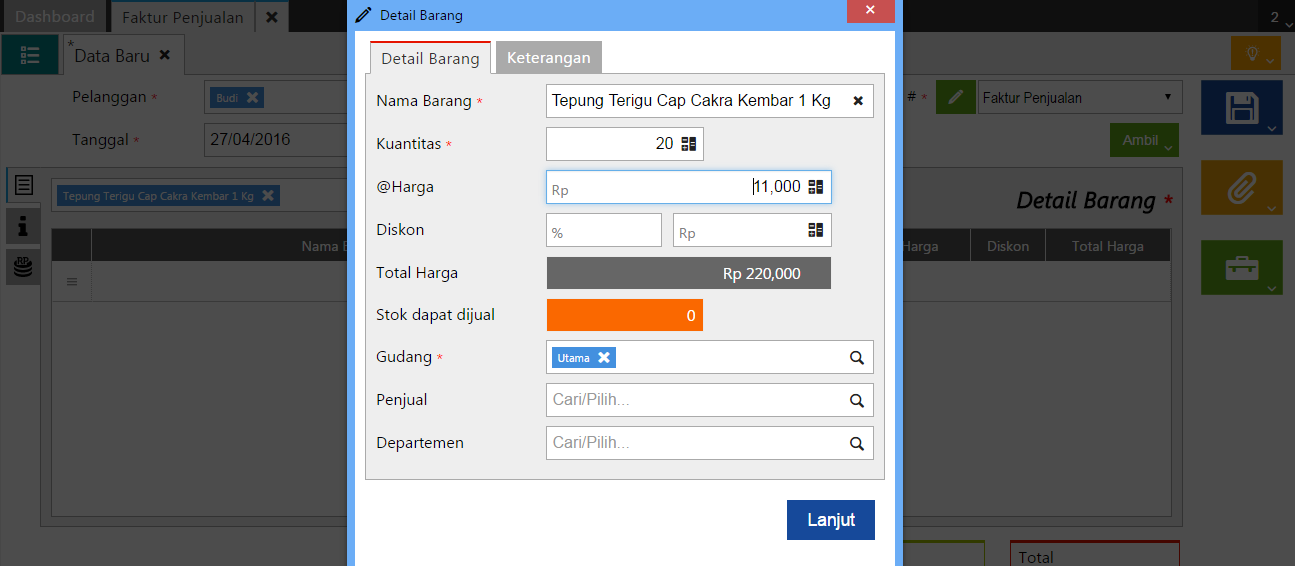Clear the Nama Barang field with X
1300x566 pixels.
(x=858, y=101)
